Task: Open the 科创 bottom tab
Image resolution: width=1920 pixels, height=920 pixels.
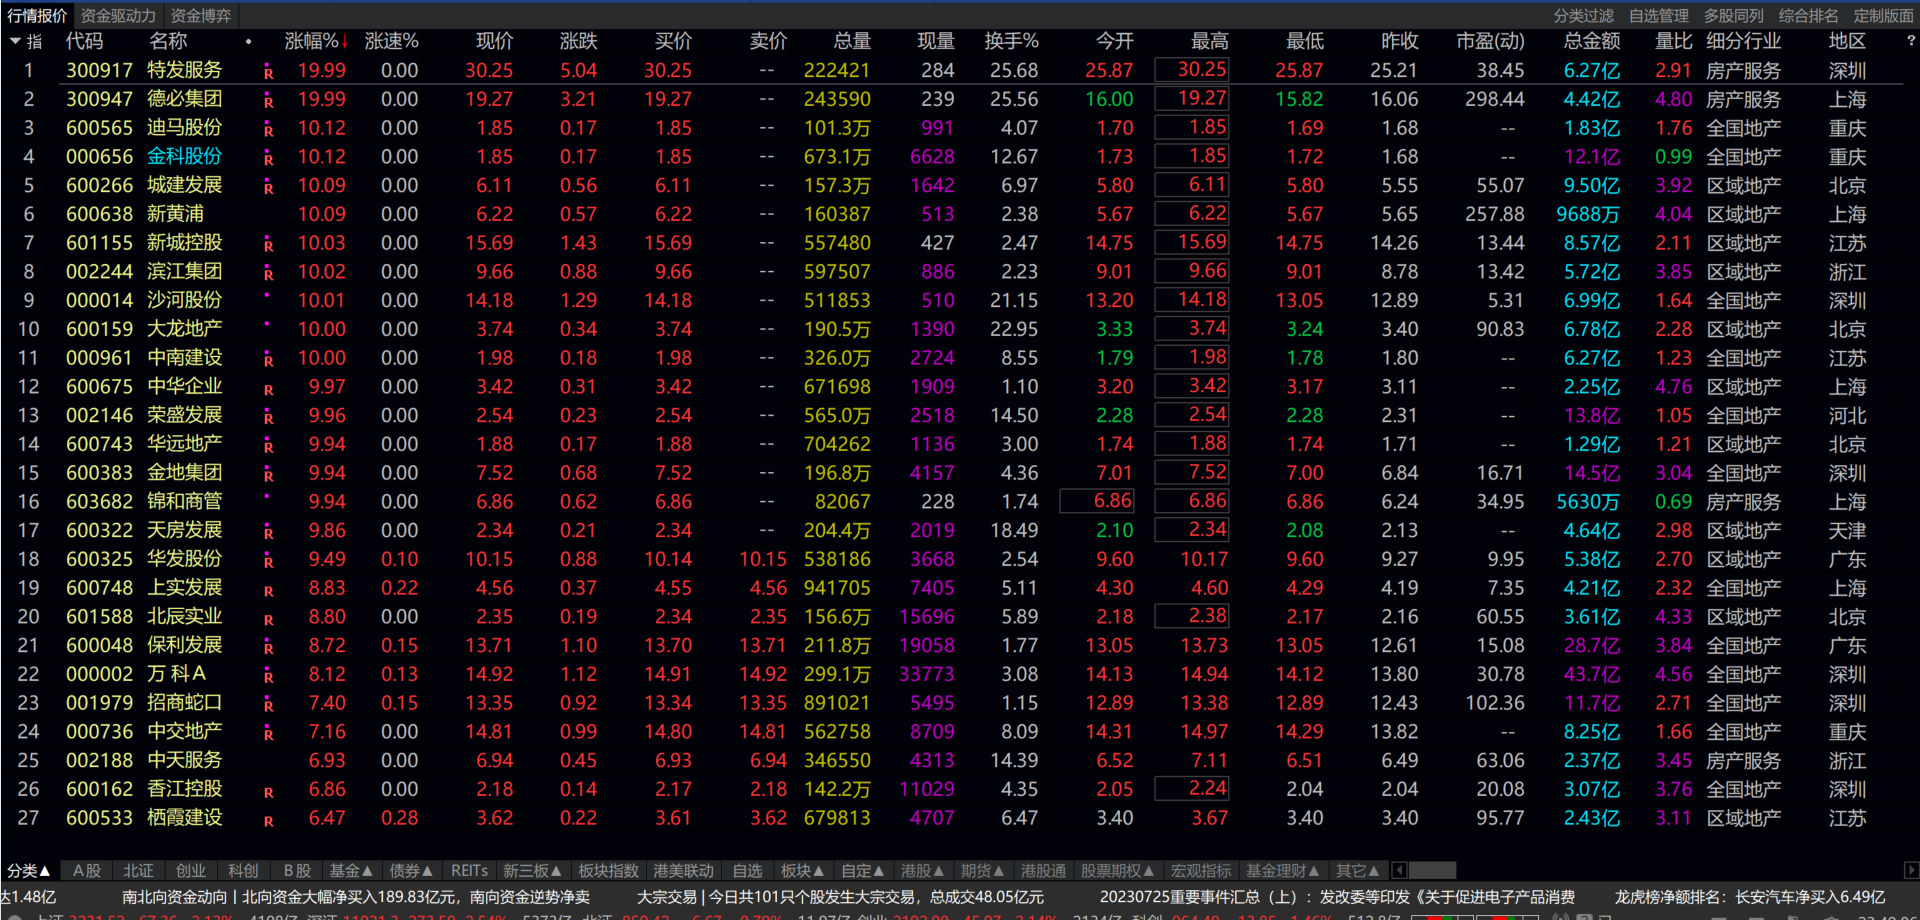Action: 243,871
